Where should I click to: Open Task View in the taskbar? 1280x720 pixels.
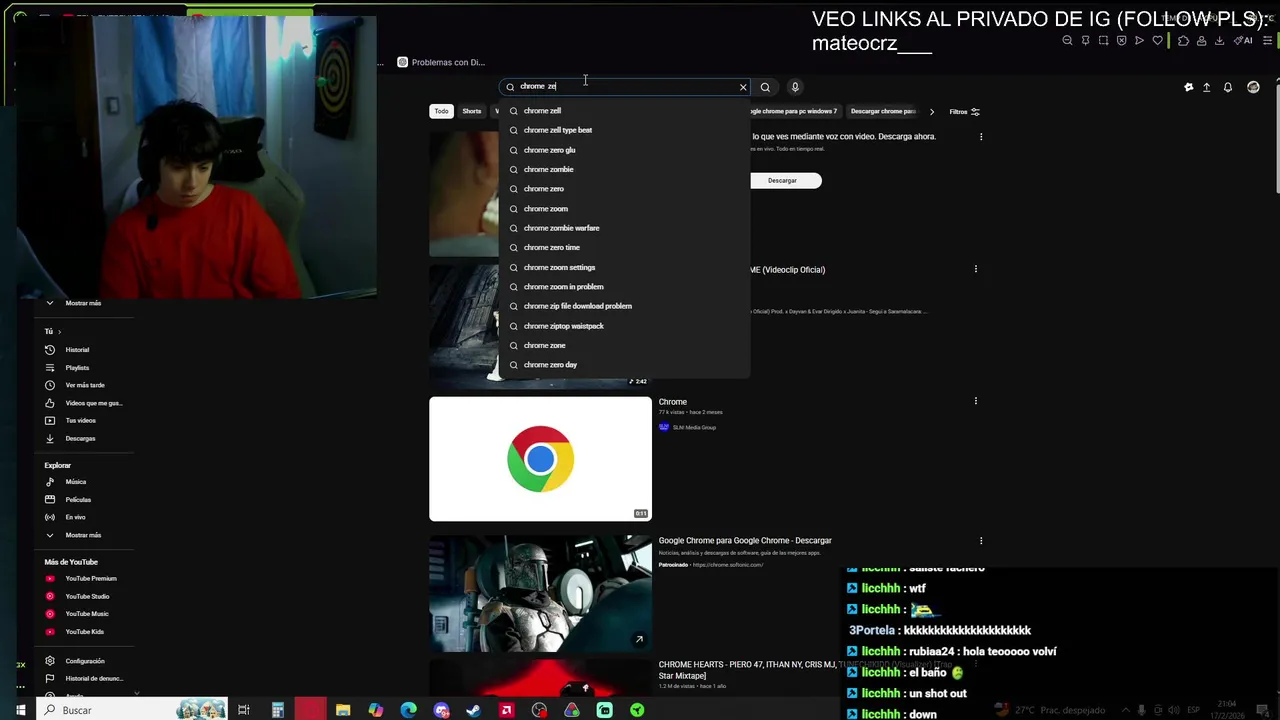(x=243, y=710)
